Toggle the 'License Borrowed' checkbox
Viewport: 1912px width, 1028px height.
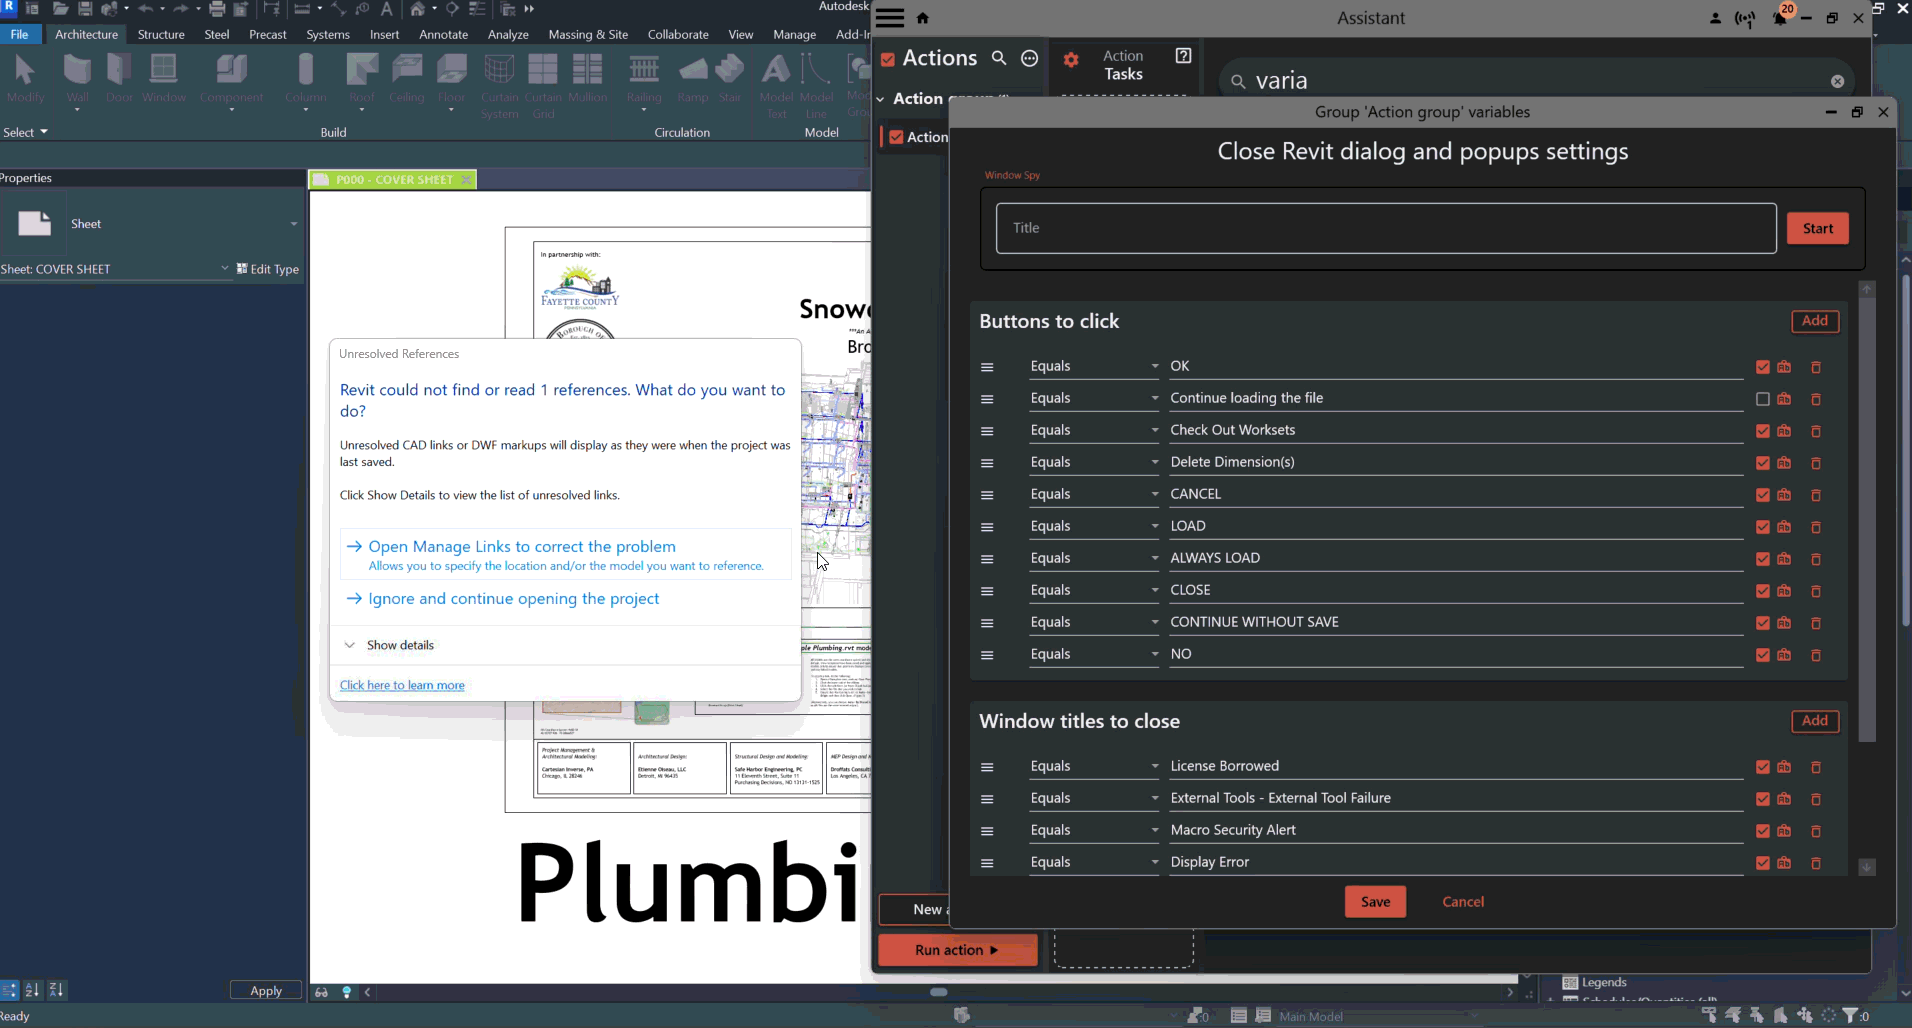(1762, 767)
